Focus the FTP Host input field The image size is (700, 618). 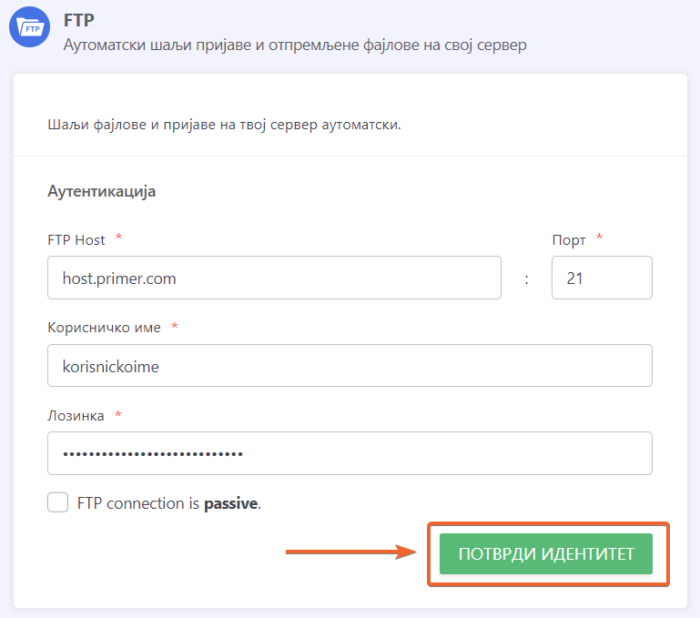[x=274, y=278]
